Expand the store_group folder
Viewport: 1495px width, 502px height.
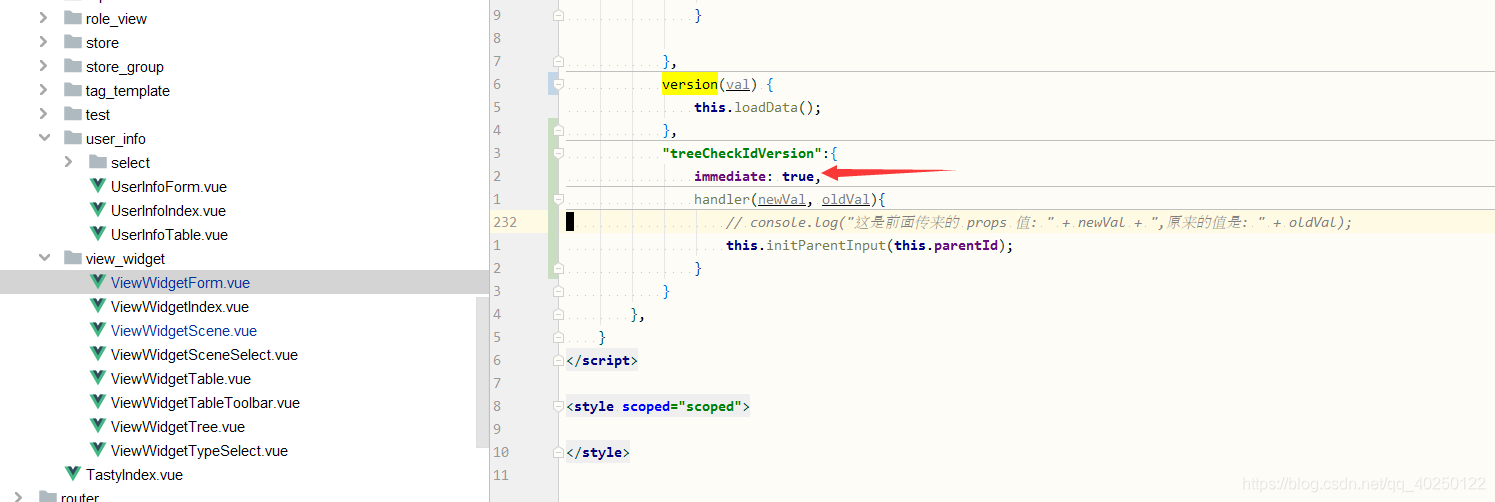pyautogui.click(x=43, y=66)
